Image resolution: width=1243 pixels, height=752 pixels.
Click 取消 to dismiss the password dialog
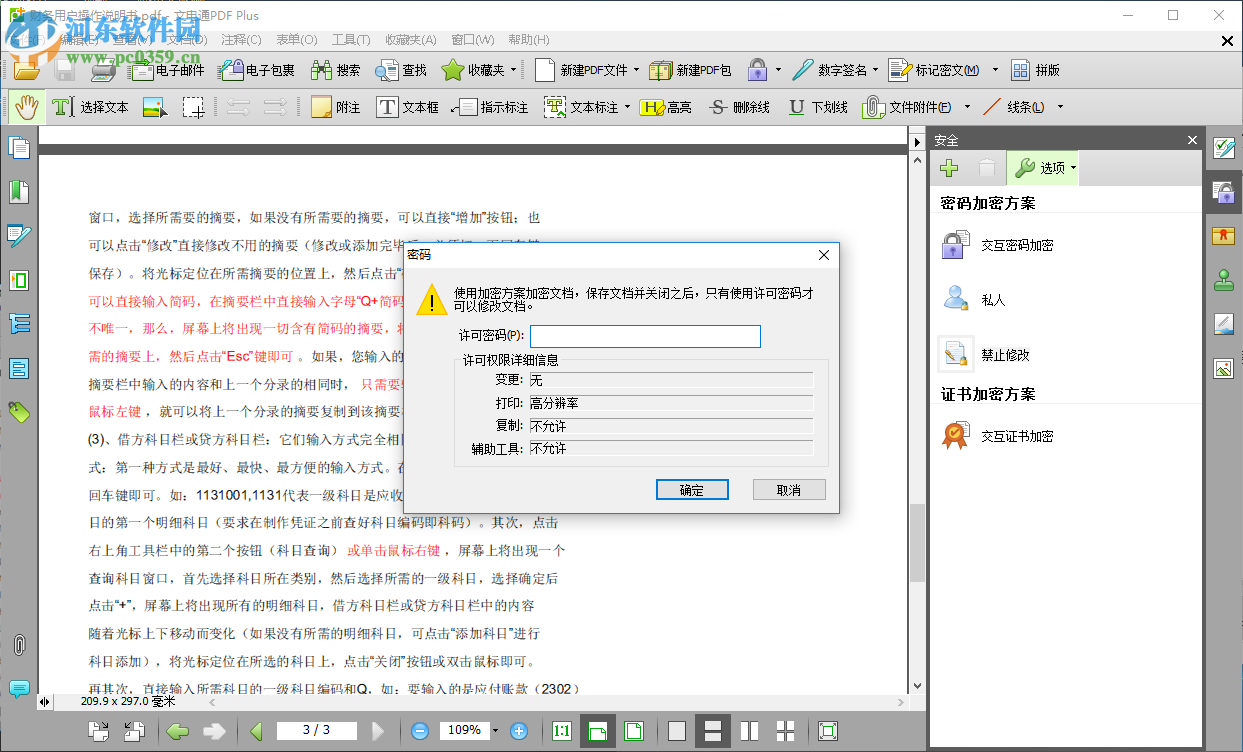(x=789, y=489)
